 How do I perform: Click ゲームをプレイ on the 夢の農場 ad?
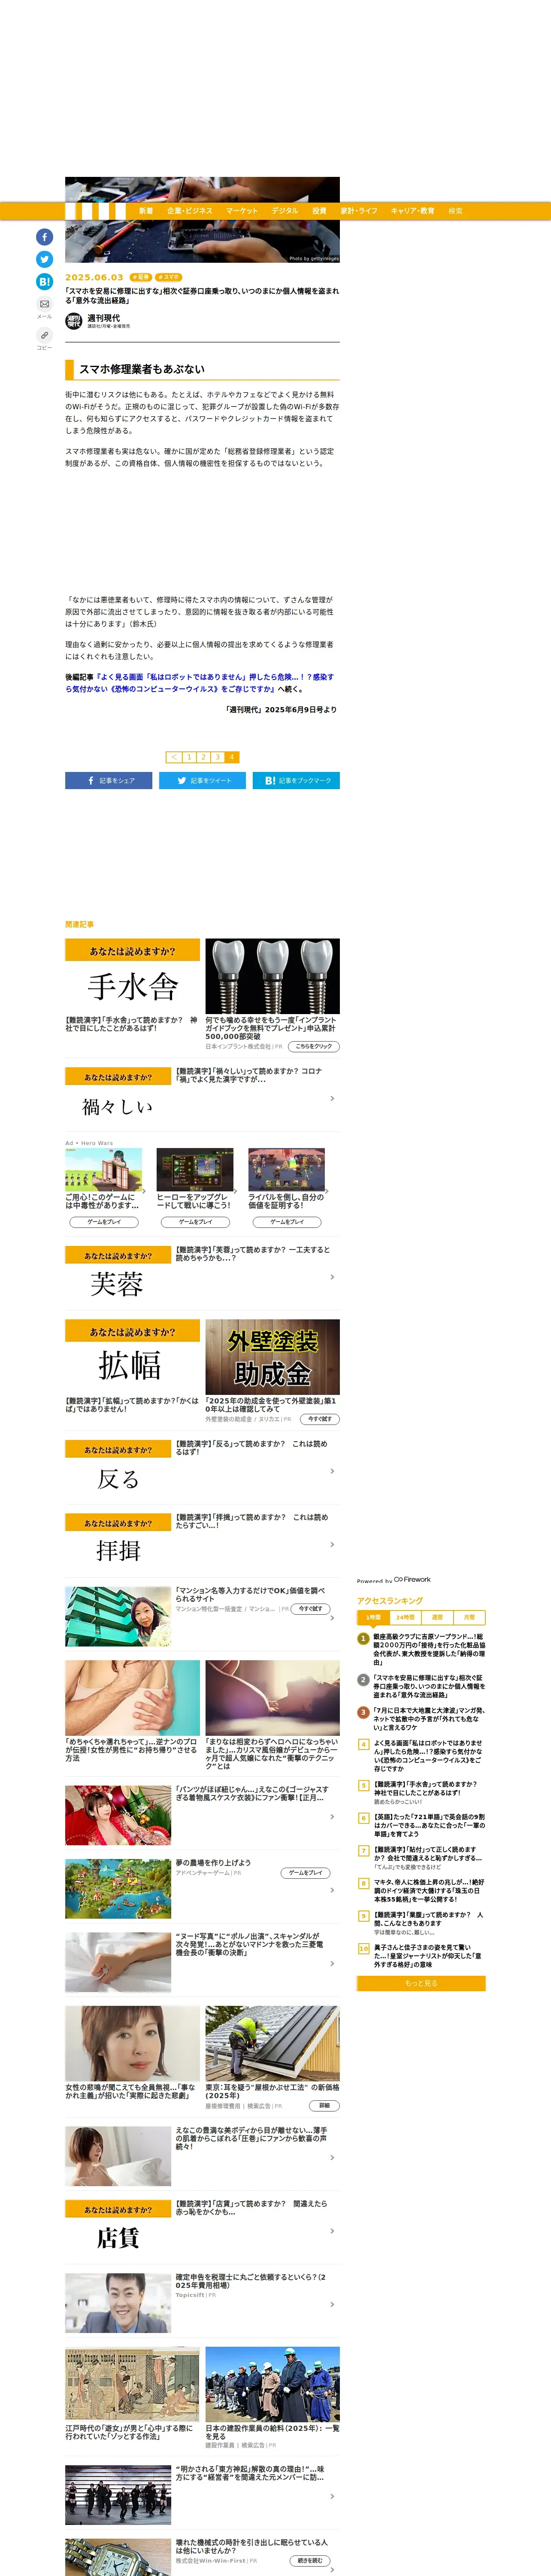pos(306,1873)
